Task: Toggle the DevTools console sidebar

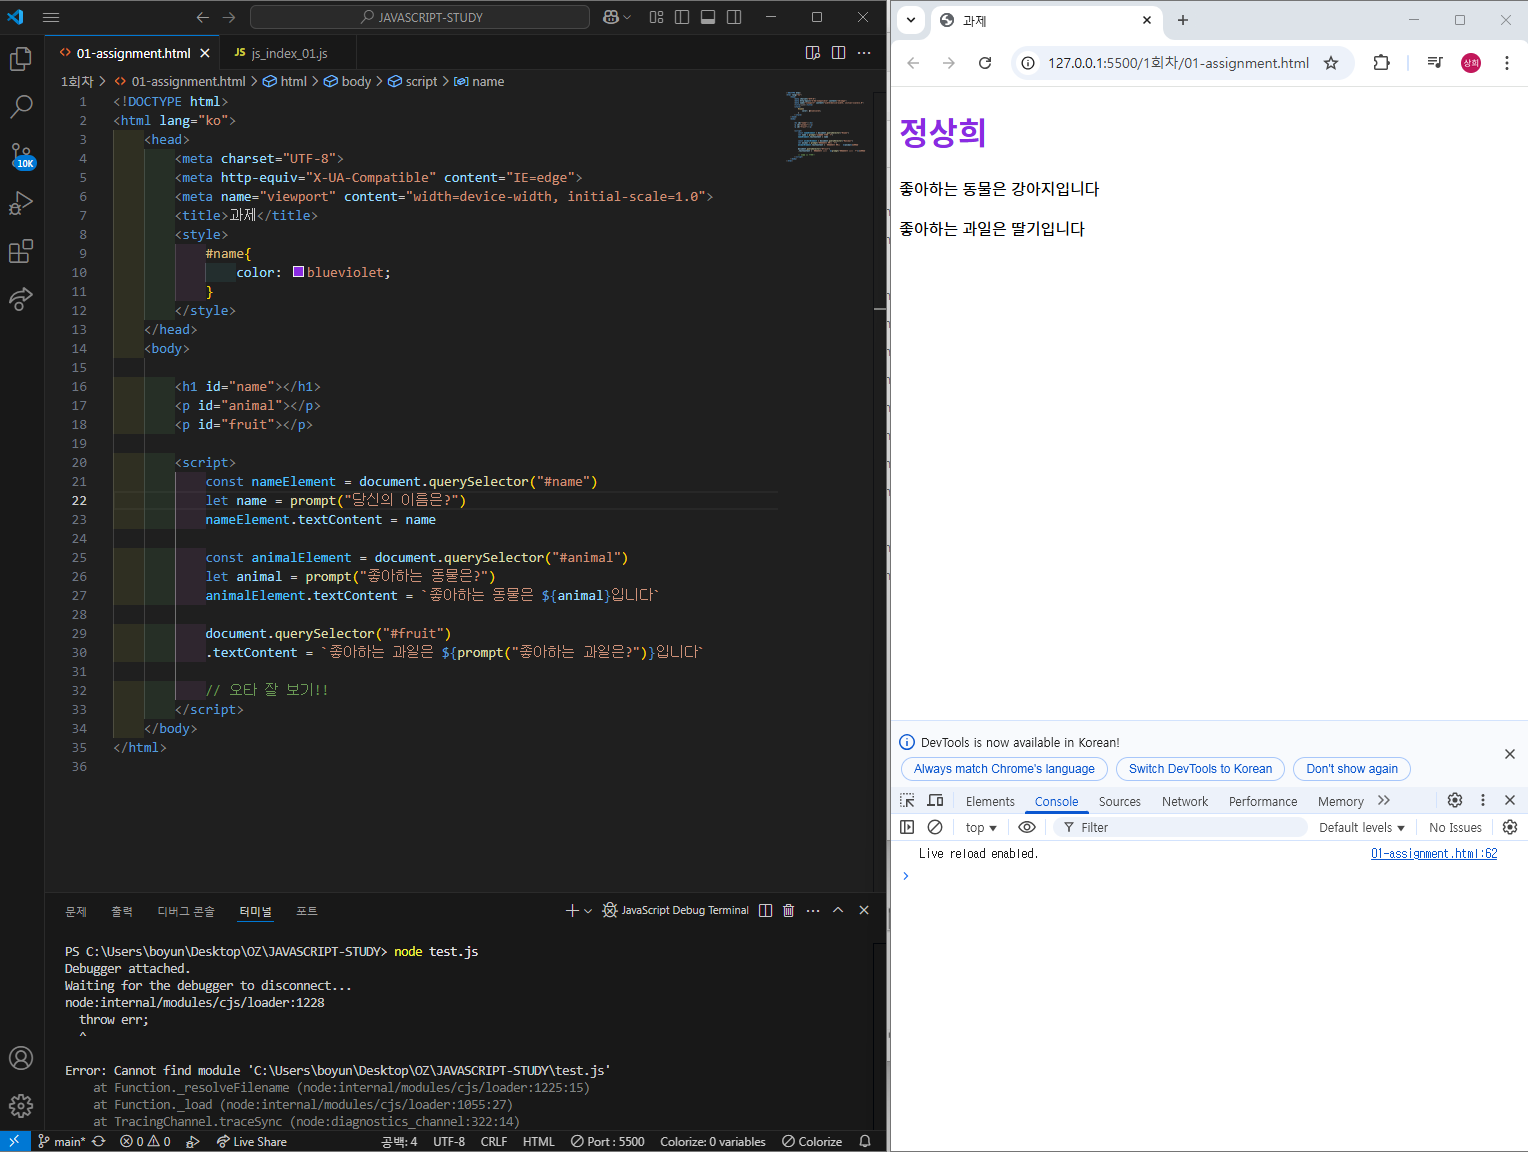Action: (x=907, y=827)
